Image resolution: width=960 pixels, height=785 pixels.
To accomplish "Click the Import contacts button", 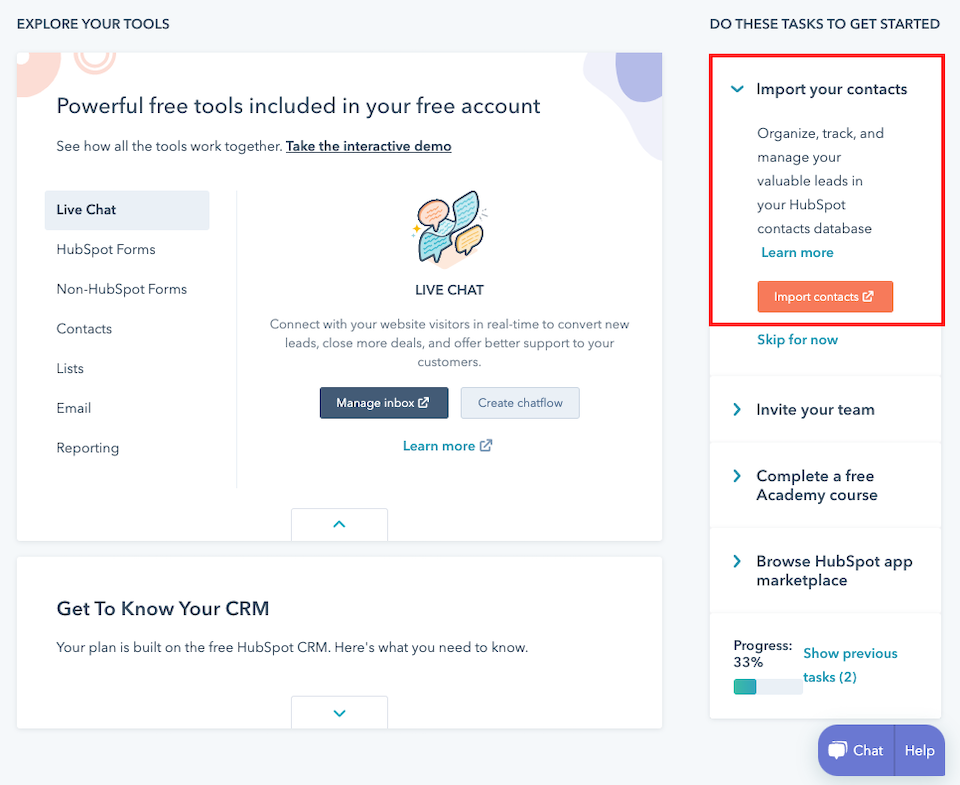I will point(825,296).
